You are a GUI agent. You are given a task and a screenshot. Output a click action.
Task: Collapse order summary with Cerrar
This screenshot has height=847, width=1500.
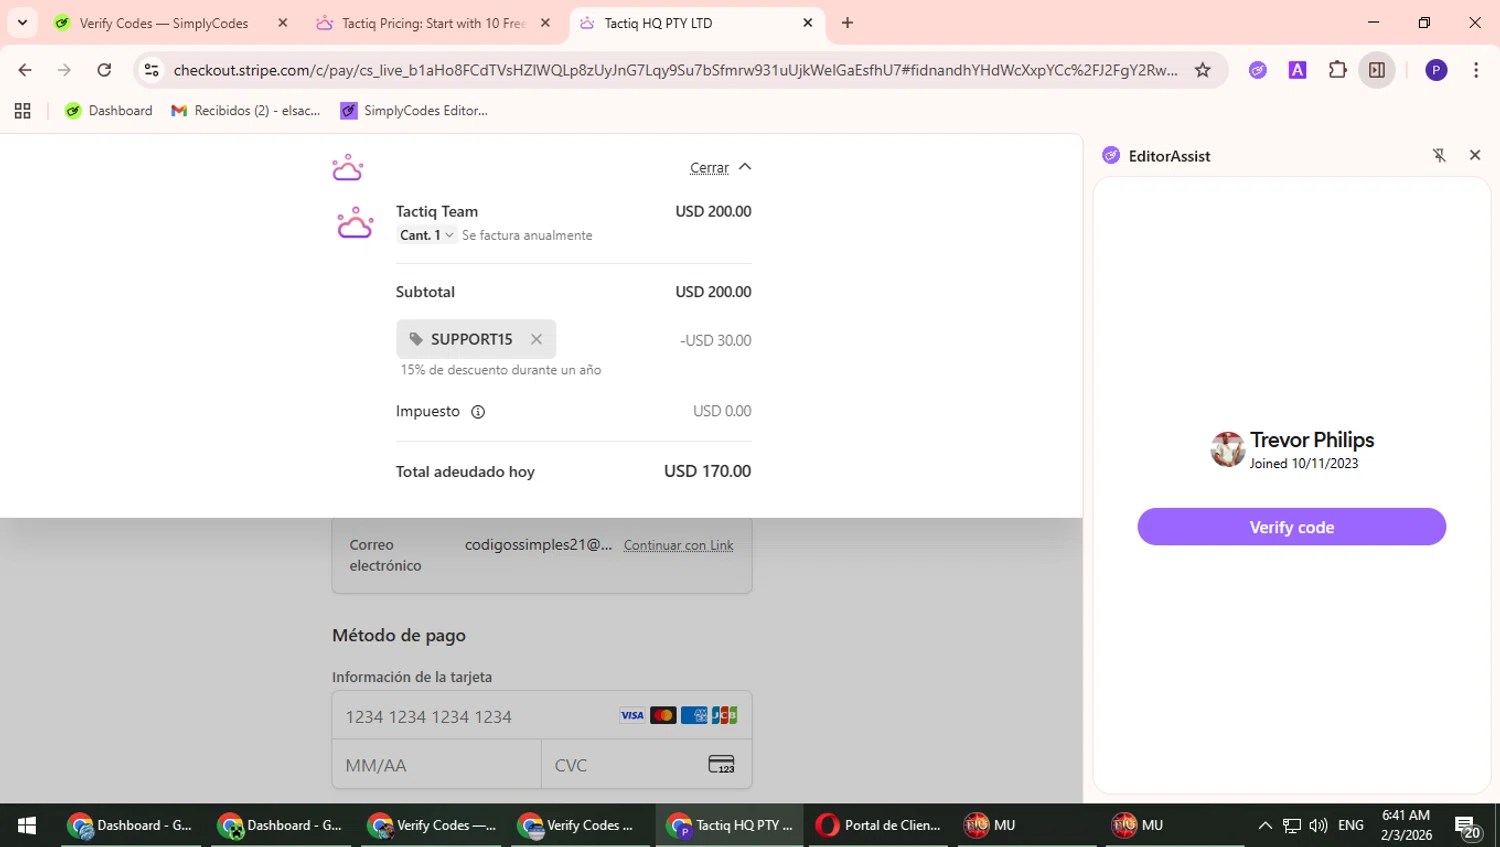coord(720,167)
